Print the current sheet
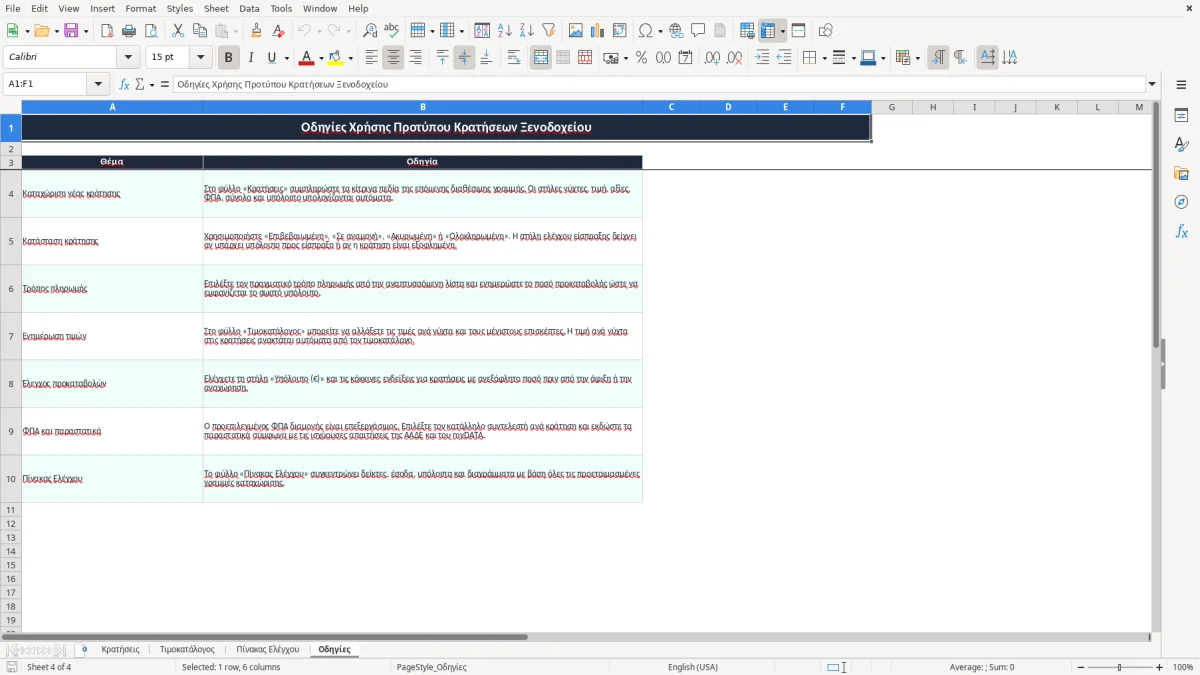This screenshot has height=675, width=1200. pos(129,31)
